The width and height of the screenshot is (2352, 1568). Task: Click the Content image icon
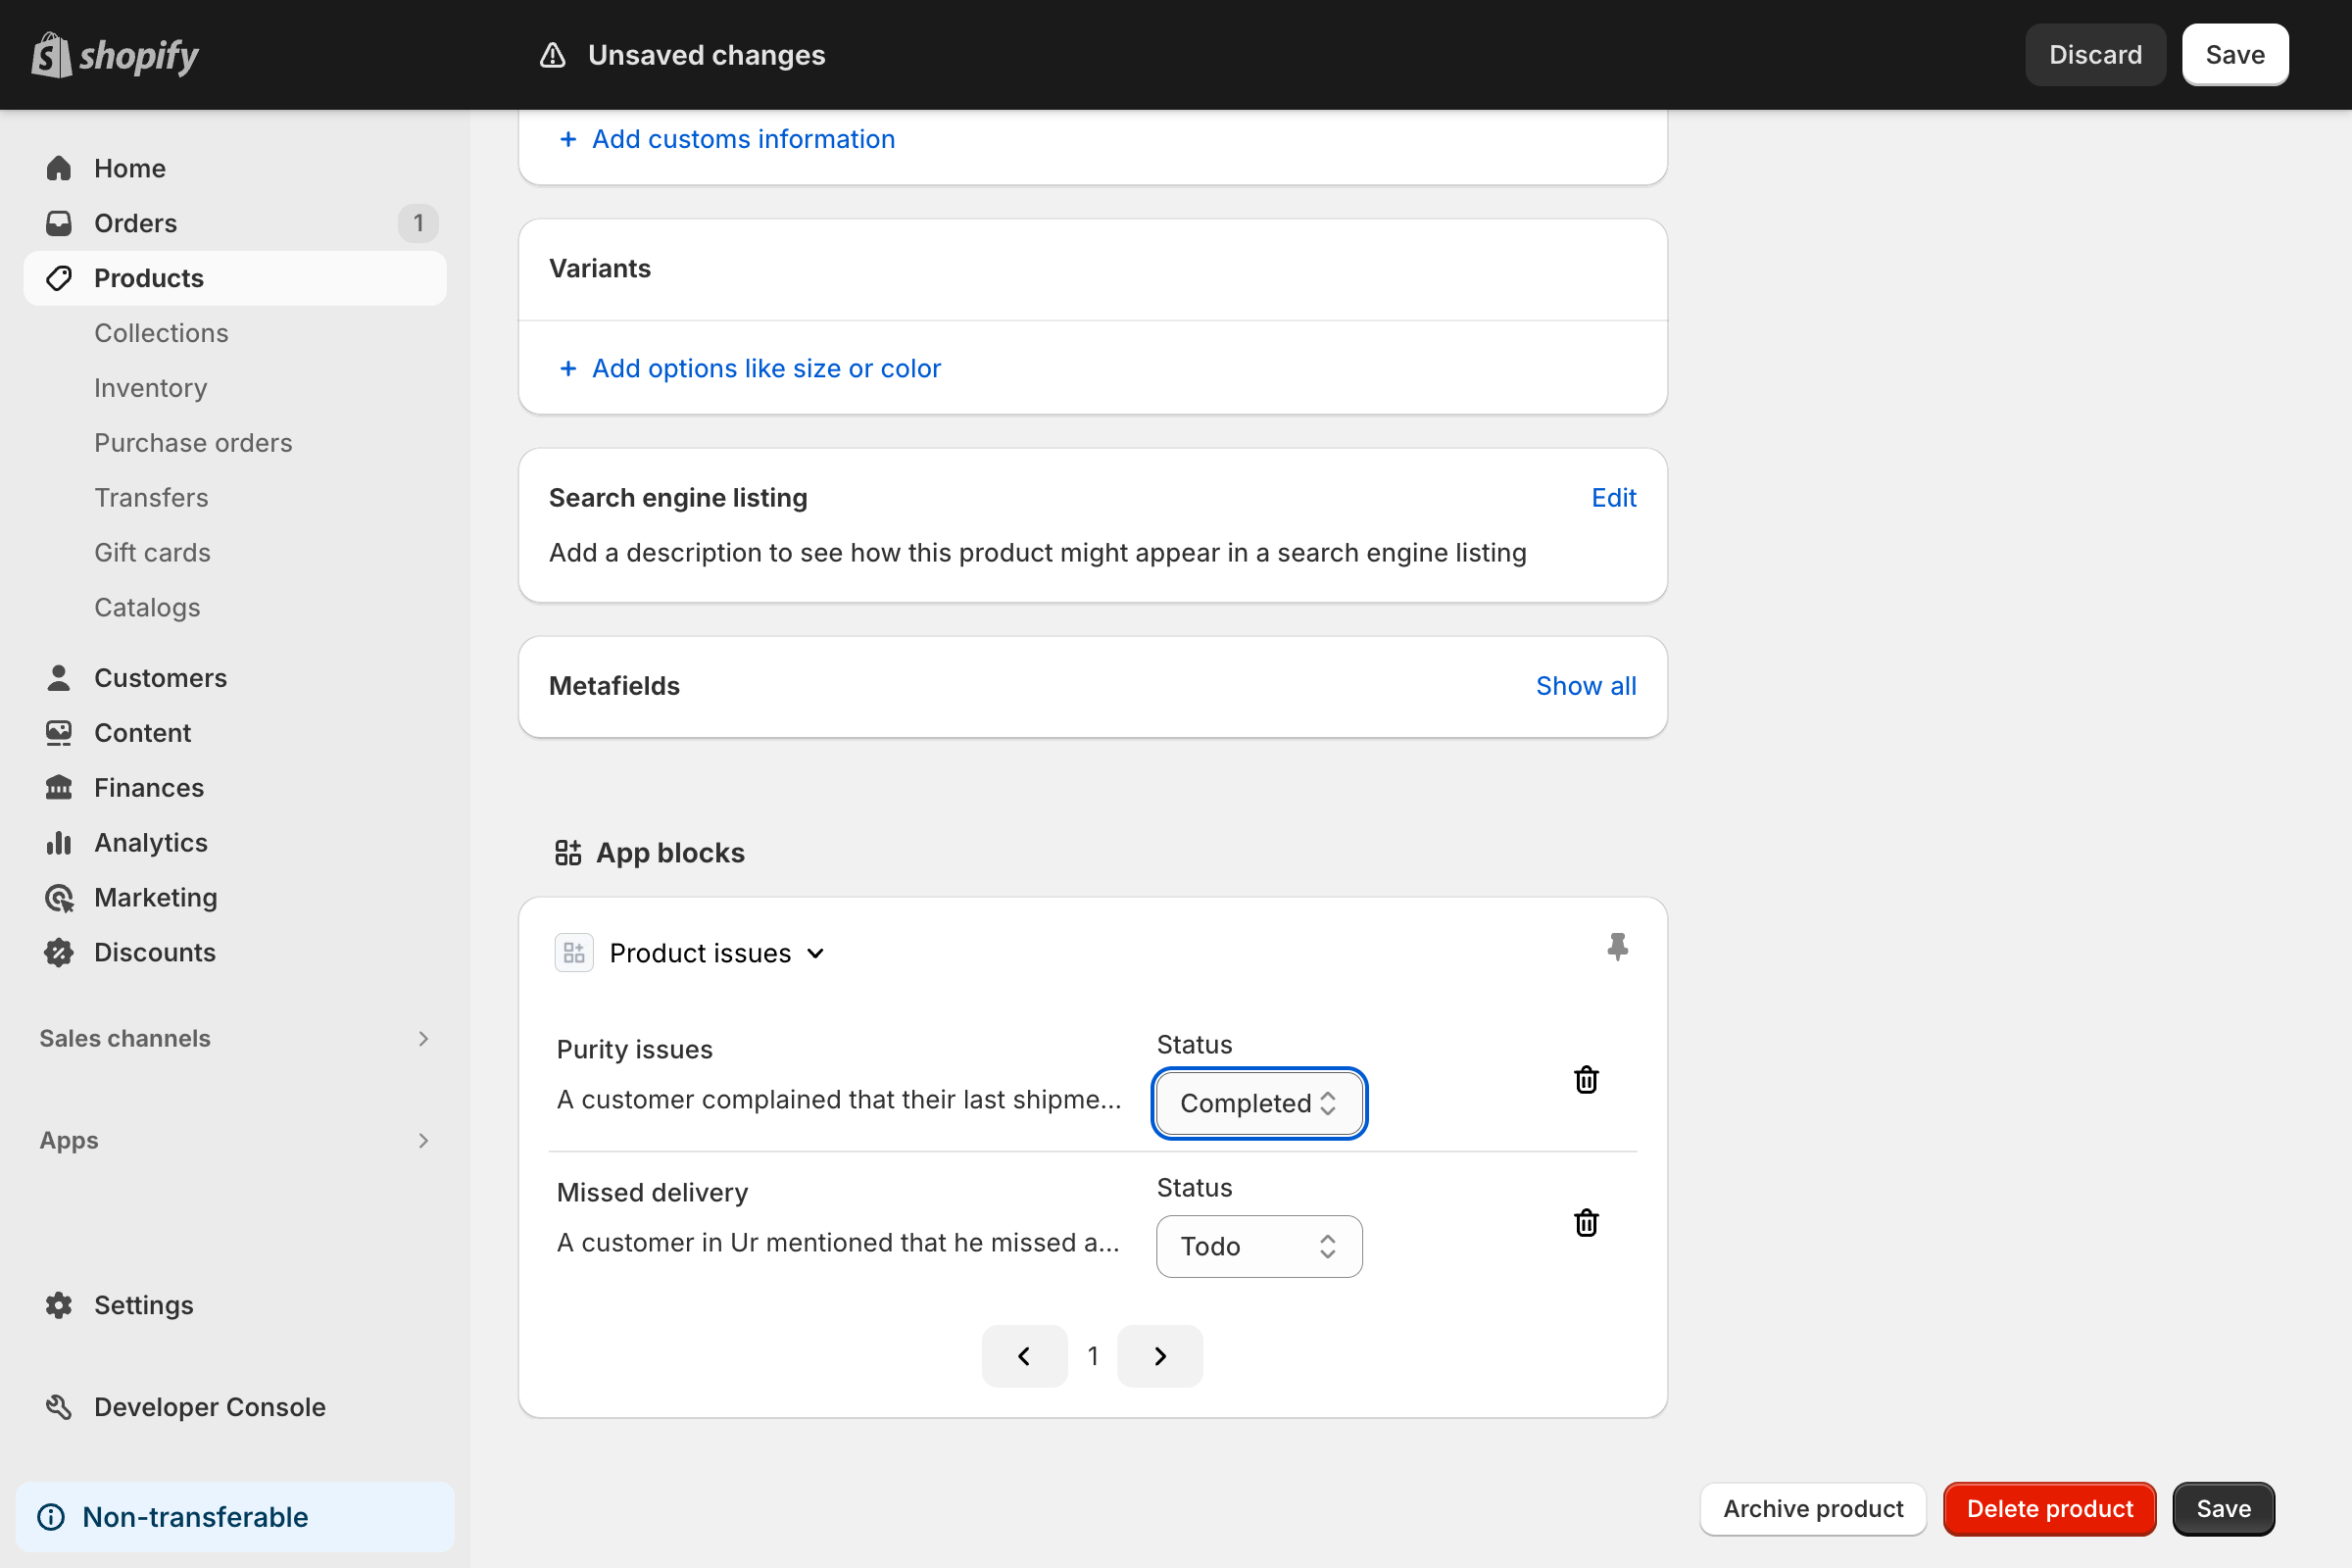(x=59, y=733)
